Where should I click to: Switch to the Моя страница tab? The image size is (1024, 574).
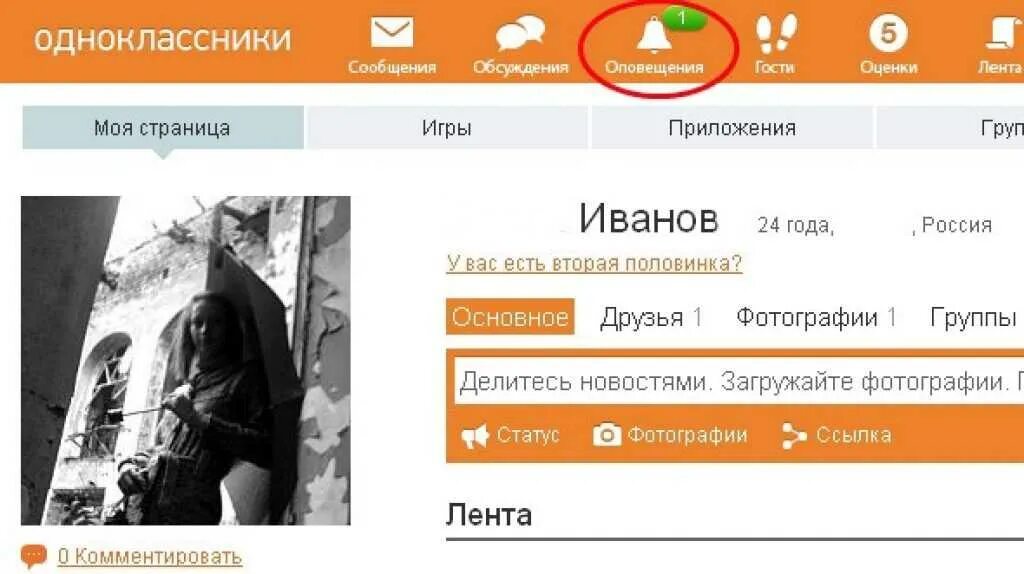click(163, 128)
